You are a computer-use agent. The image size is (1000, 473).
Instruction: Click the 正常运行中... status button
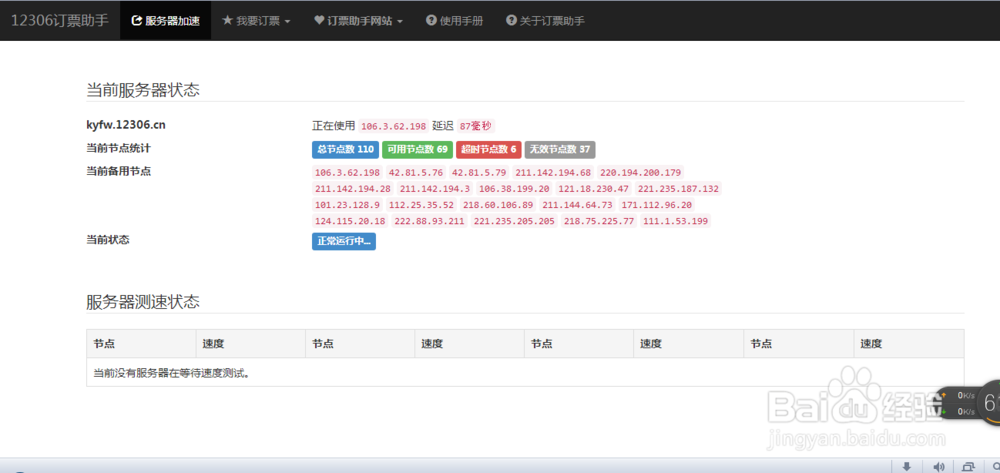click(x=344, y=242)
